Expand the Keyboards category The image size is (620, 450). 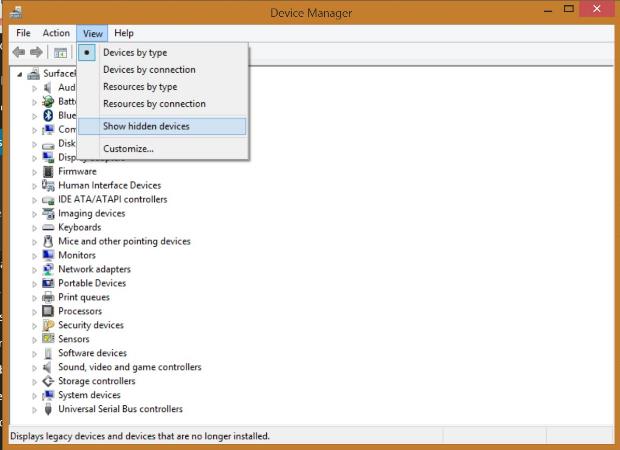click(x=34, y=228)
